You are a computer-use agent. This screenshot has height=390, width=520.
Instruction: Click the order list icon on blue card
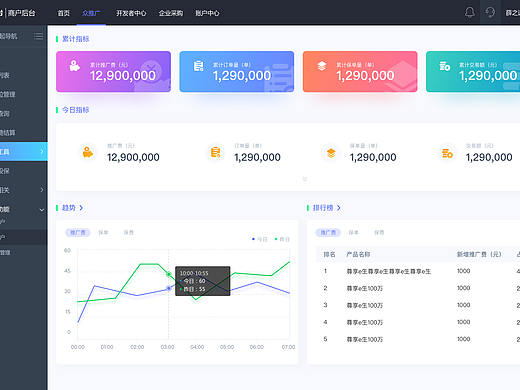click(198, 66)
